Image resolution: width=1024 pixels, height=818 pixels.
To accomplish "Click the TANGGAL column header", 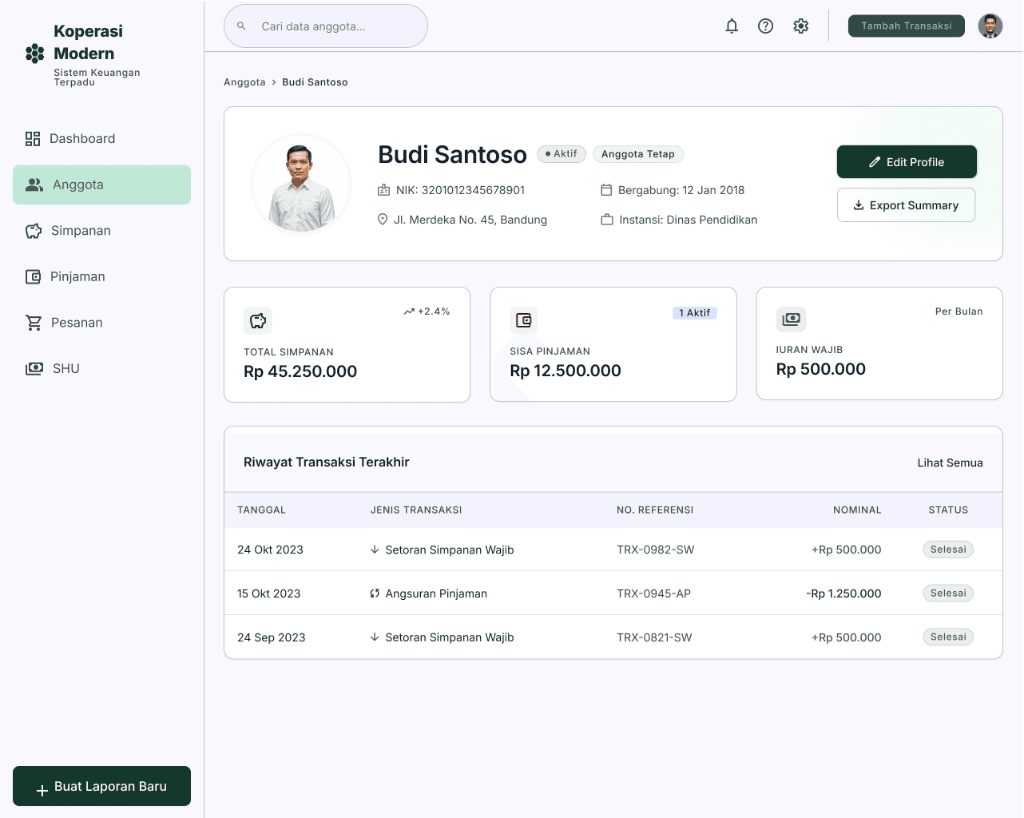I will click(261, 510).
